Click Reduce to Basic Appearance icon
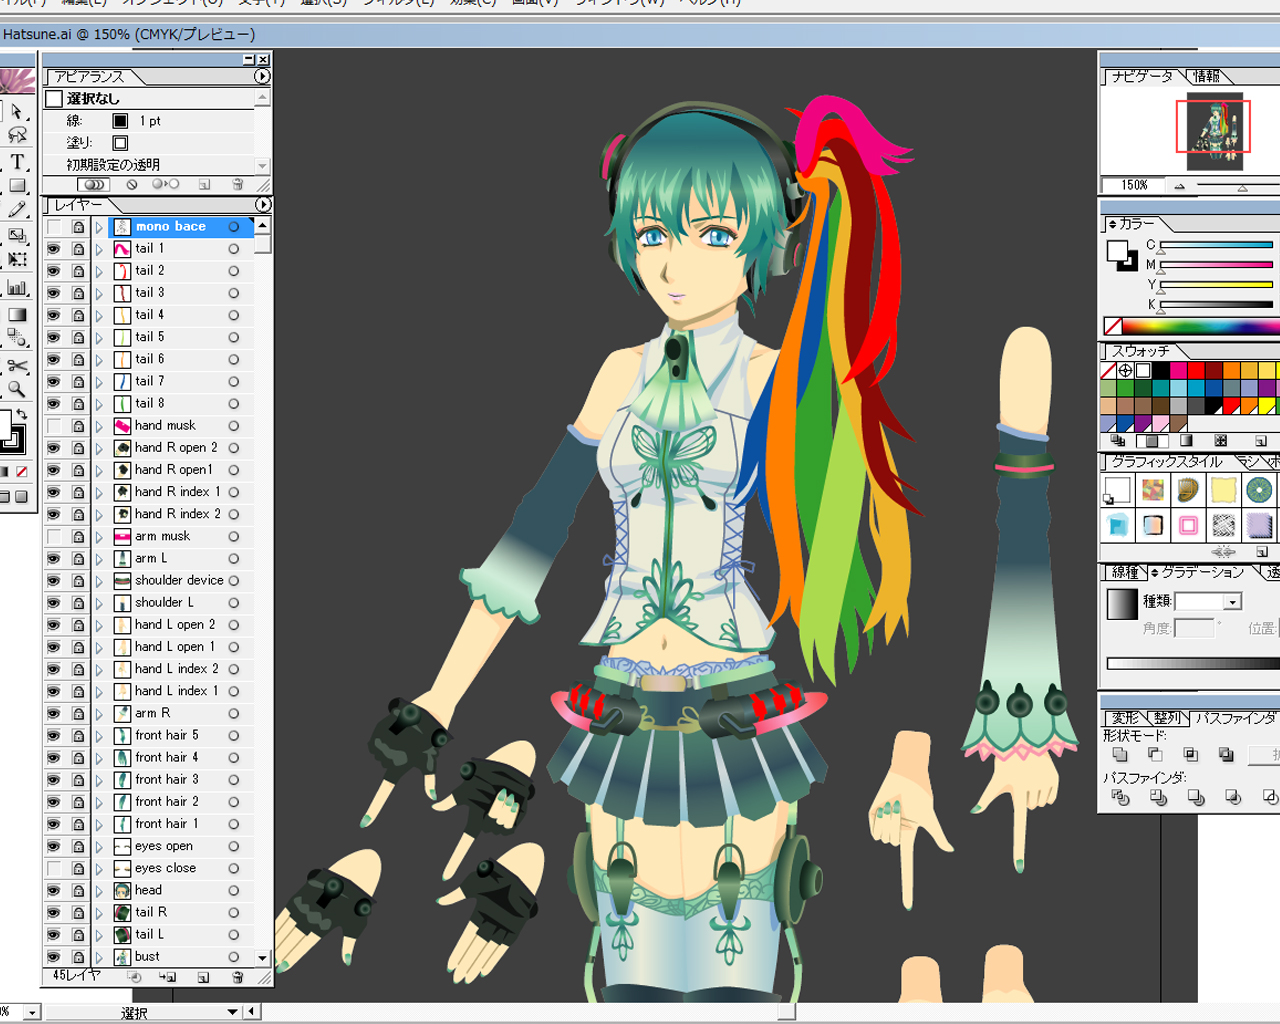Viewport: 1280px width, 1024px height. pyautogui.click(x=165, y=184)
